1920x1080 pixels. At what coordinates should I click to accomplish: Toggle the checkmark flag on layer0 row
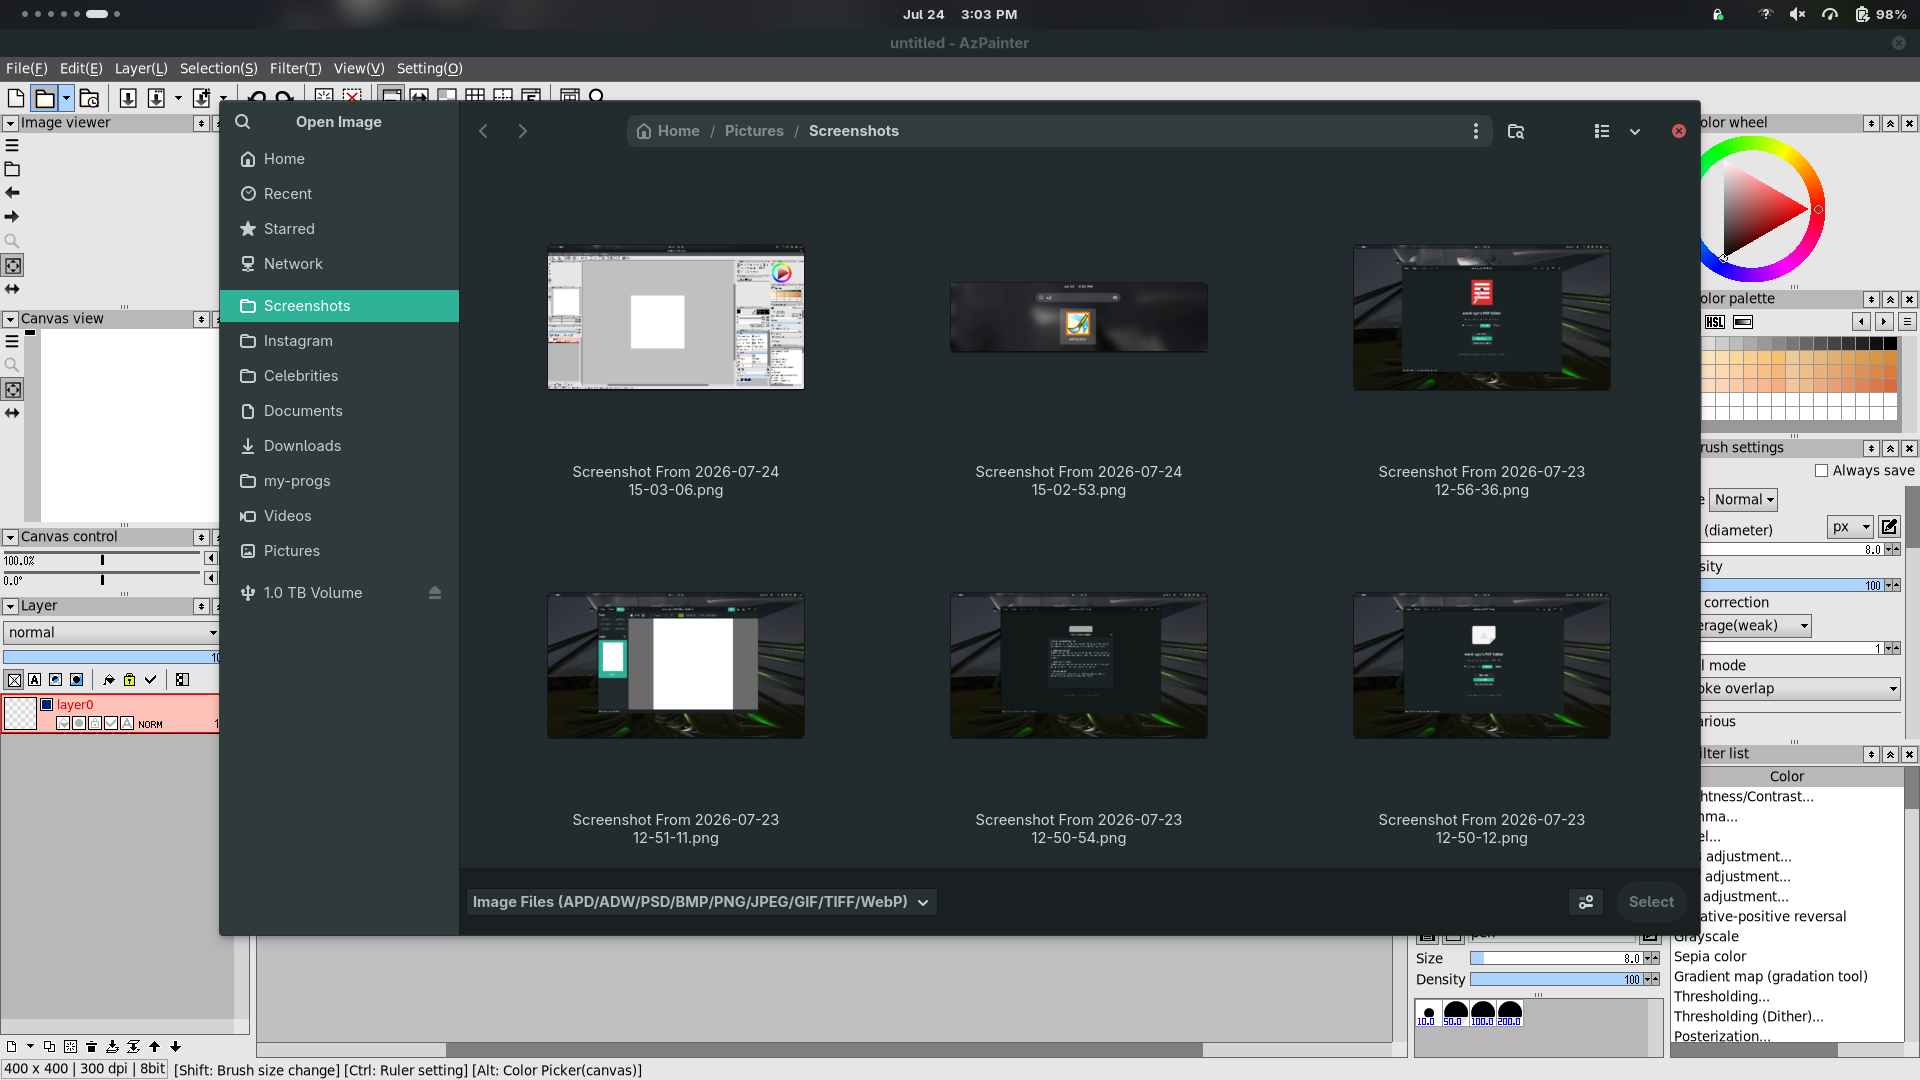pos(111,723)
